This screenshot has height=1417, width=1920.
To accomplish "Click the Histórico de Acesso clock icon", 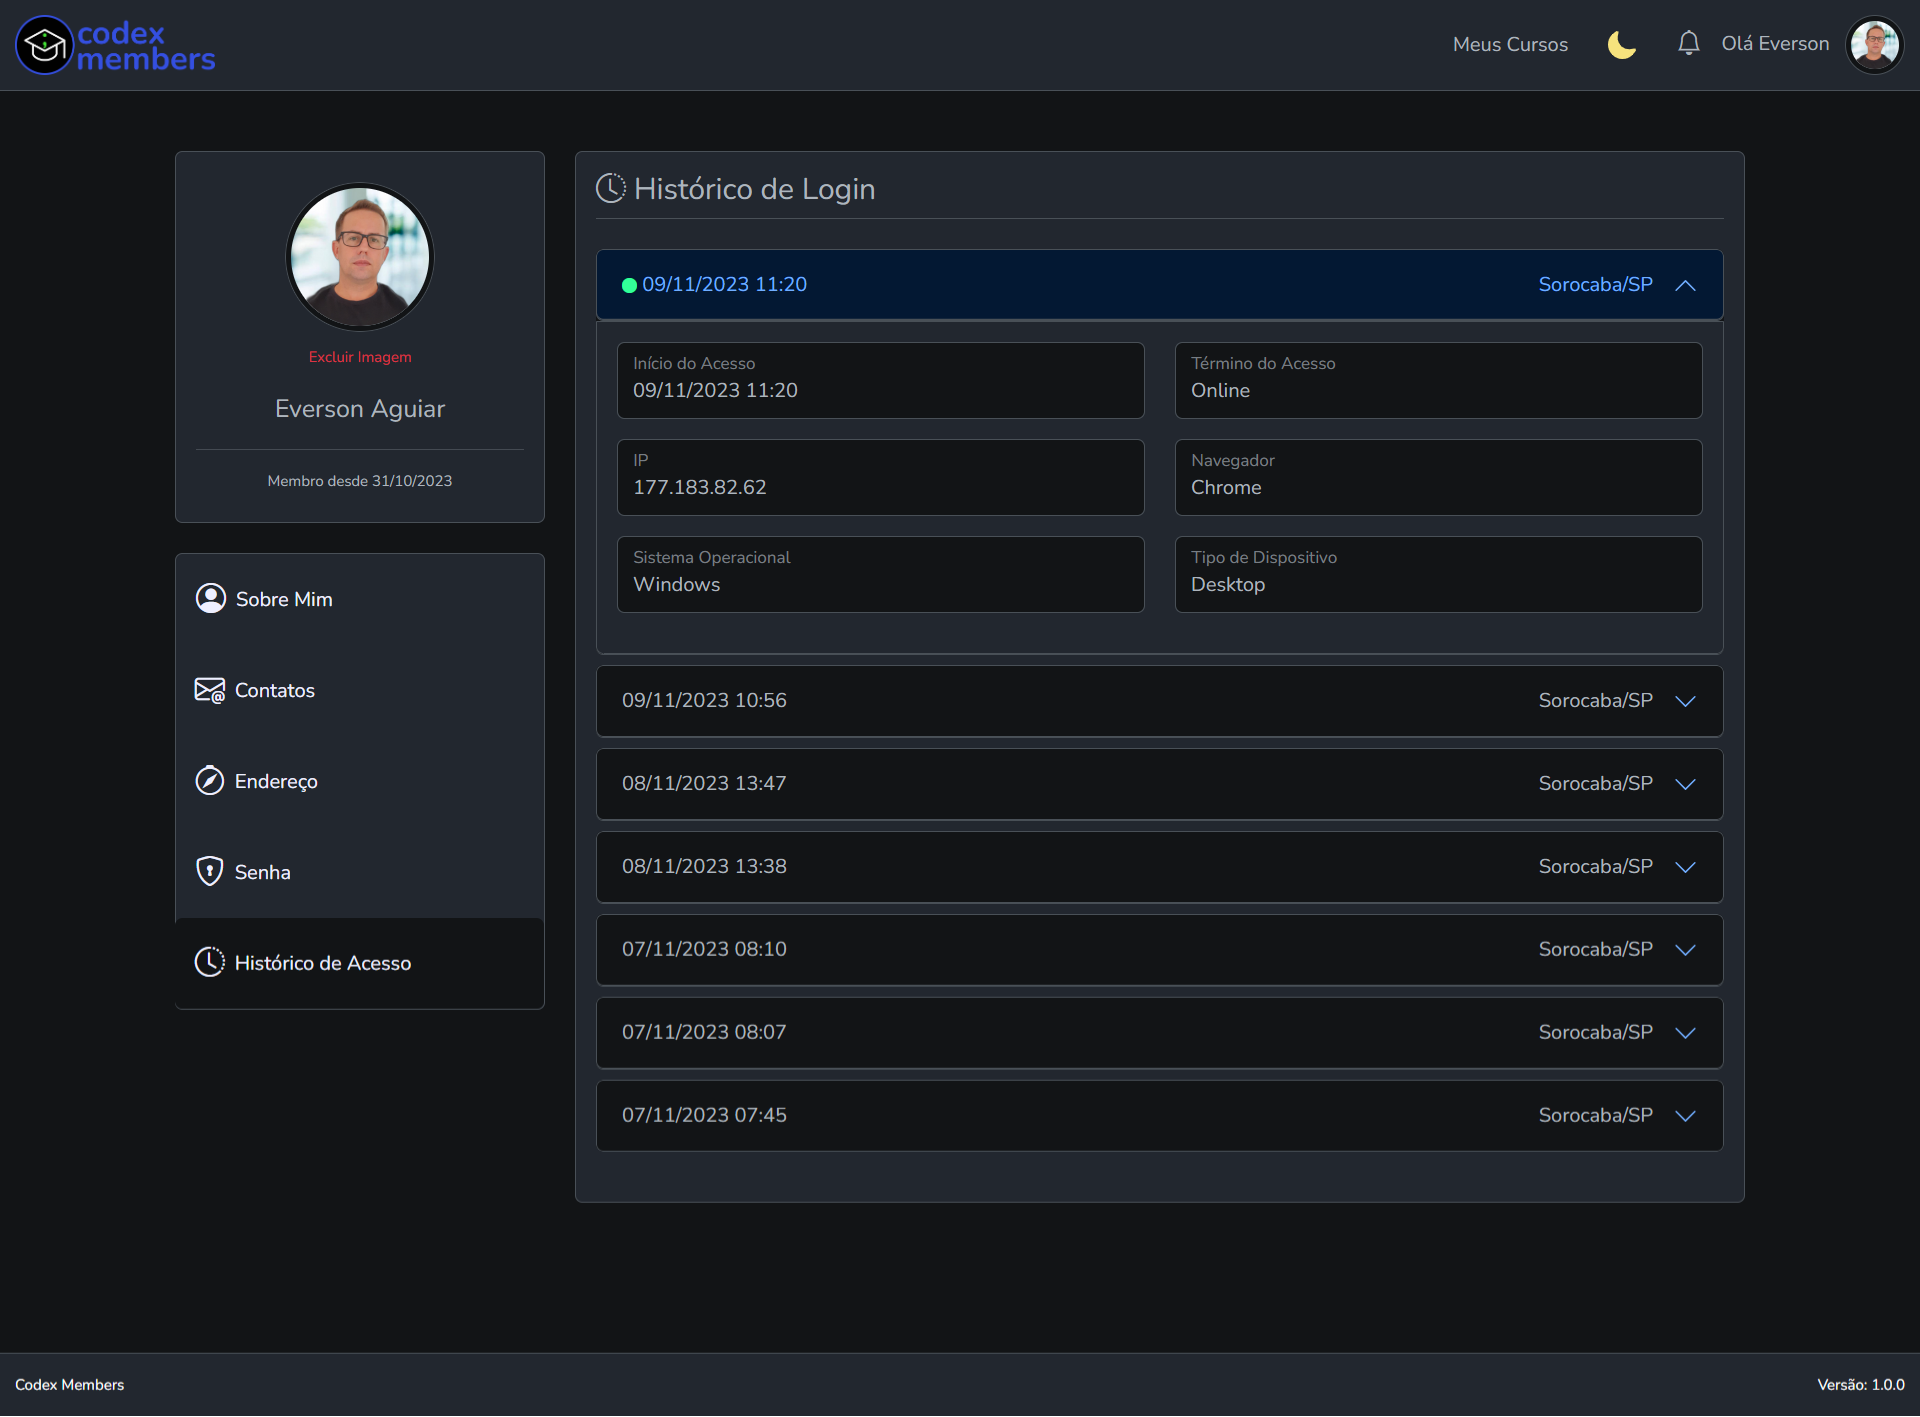I will pyautogui.click(x=210, y=961).
